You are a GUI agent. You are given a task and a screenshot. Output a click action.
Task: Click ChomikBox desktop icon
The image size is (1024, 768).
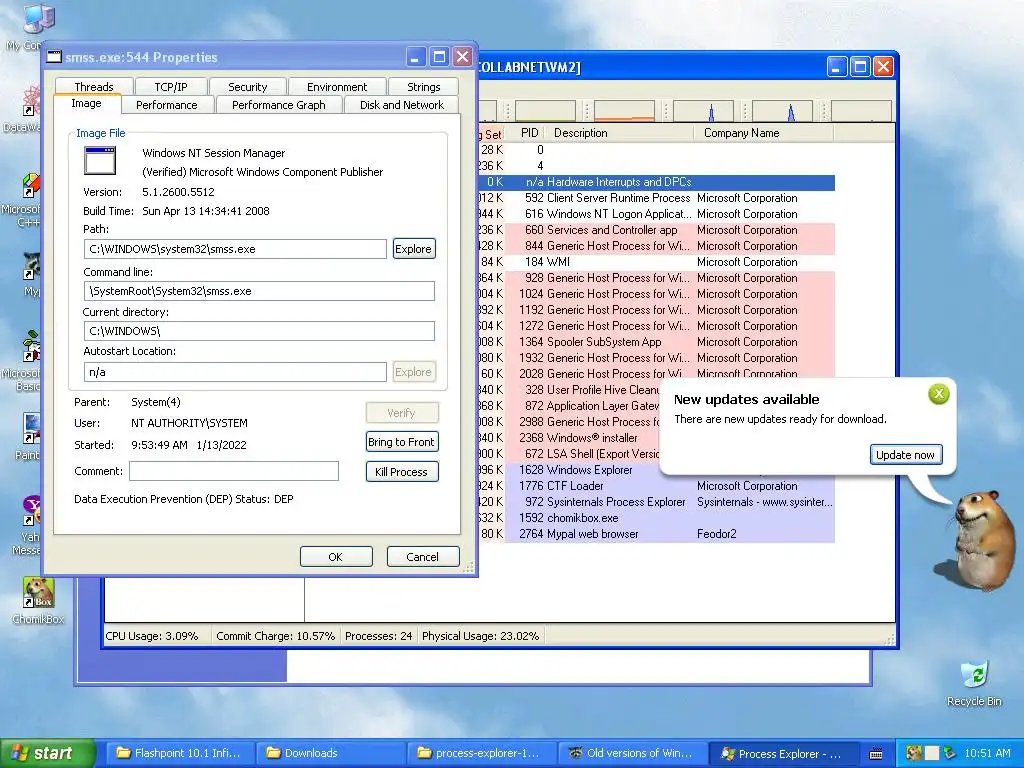(38, 601)
